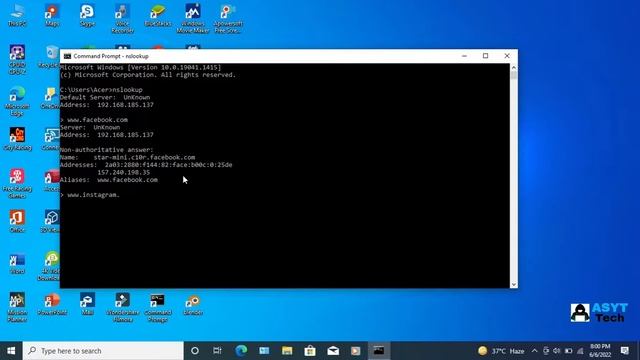Click the Cortana circle on taskbar

[195, 351]
